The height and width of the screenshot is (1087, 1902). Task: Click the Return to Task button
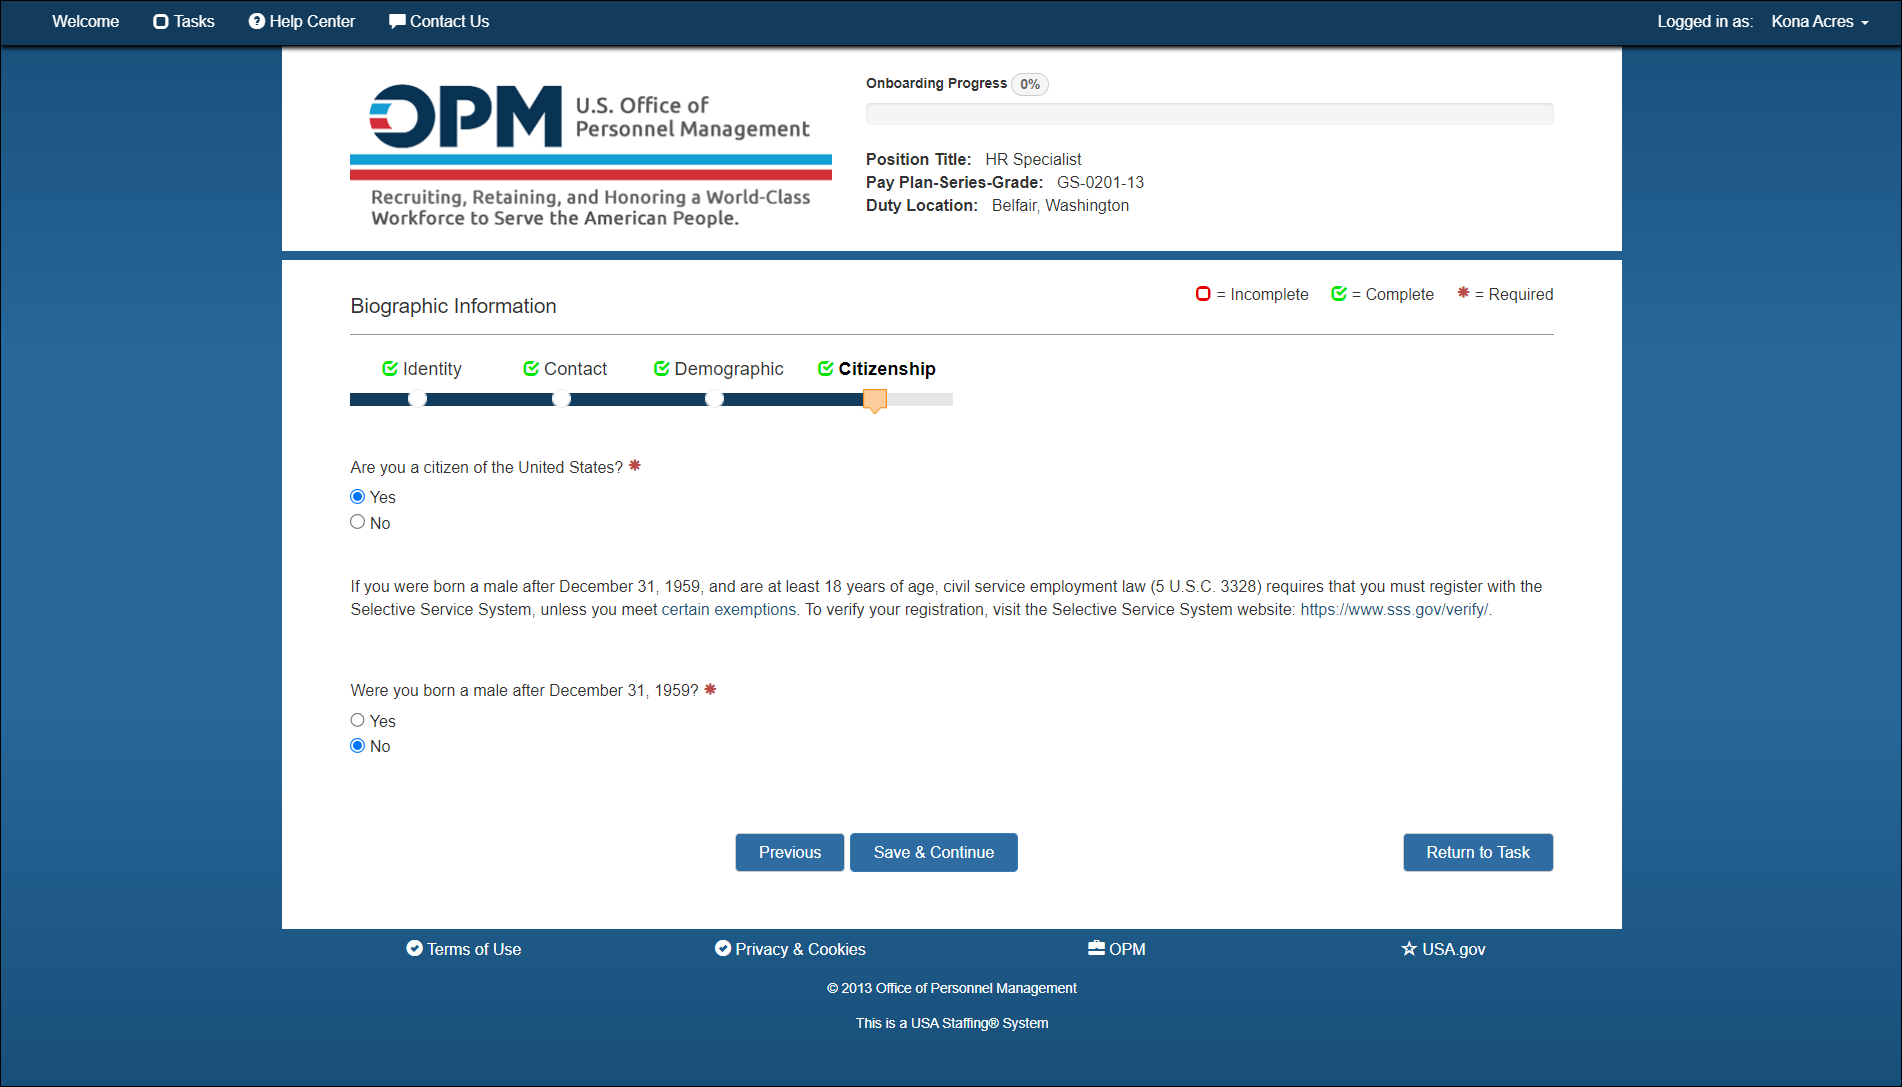pyautogui.click(x=1478, y=853)
